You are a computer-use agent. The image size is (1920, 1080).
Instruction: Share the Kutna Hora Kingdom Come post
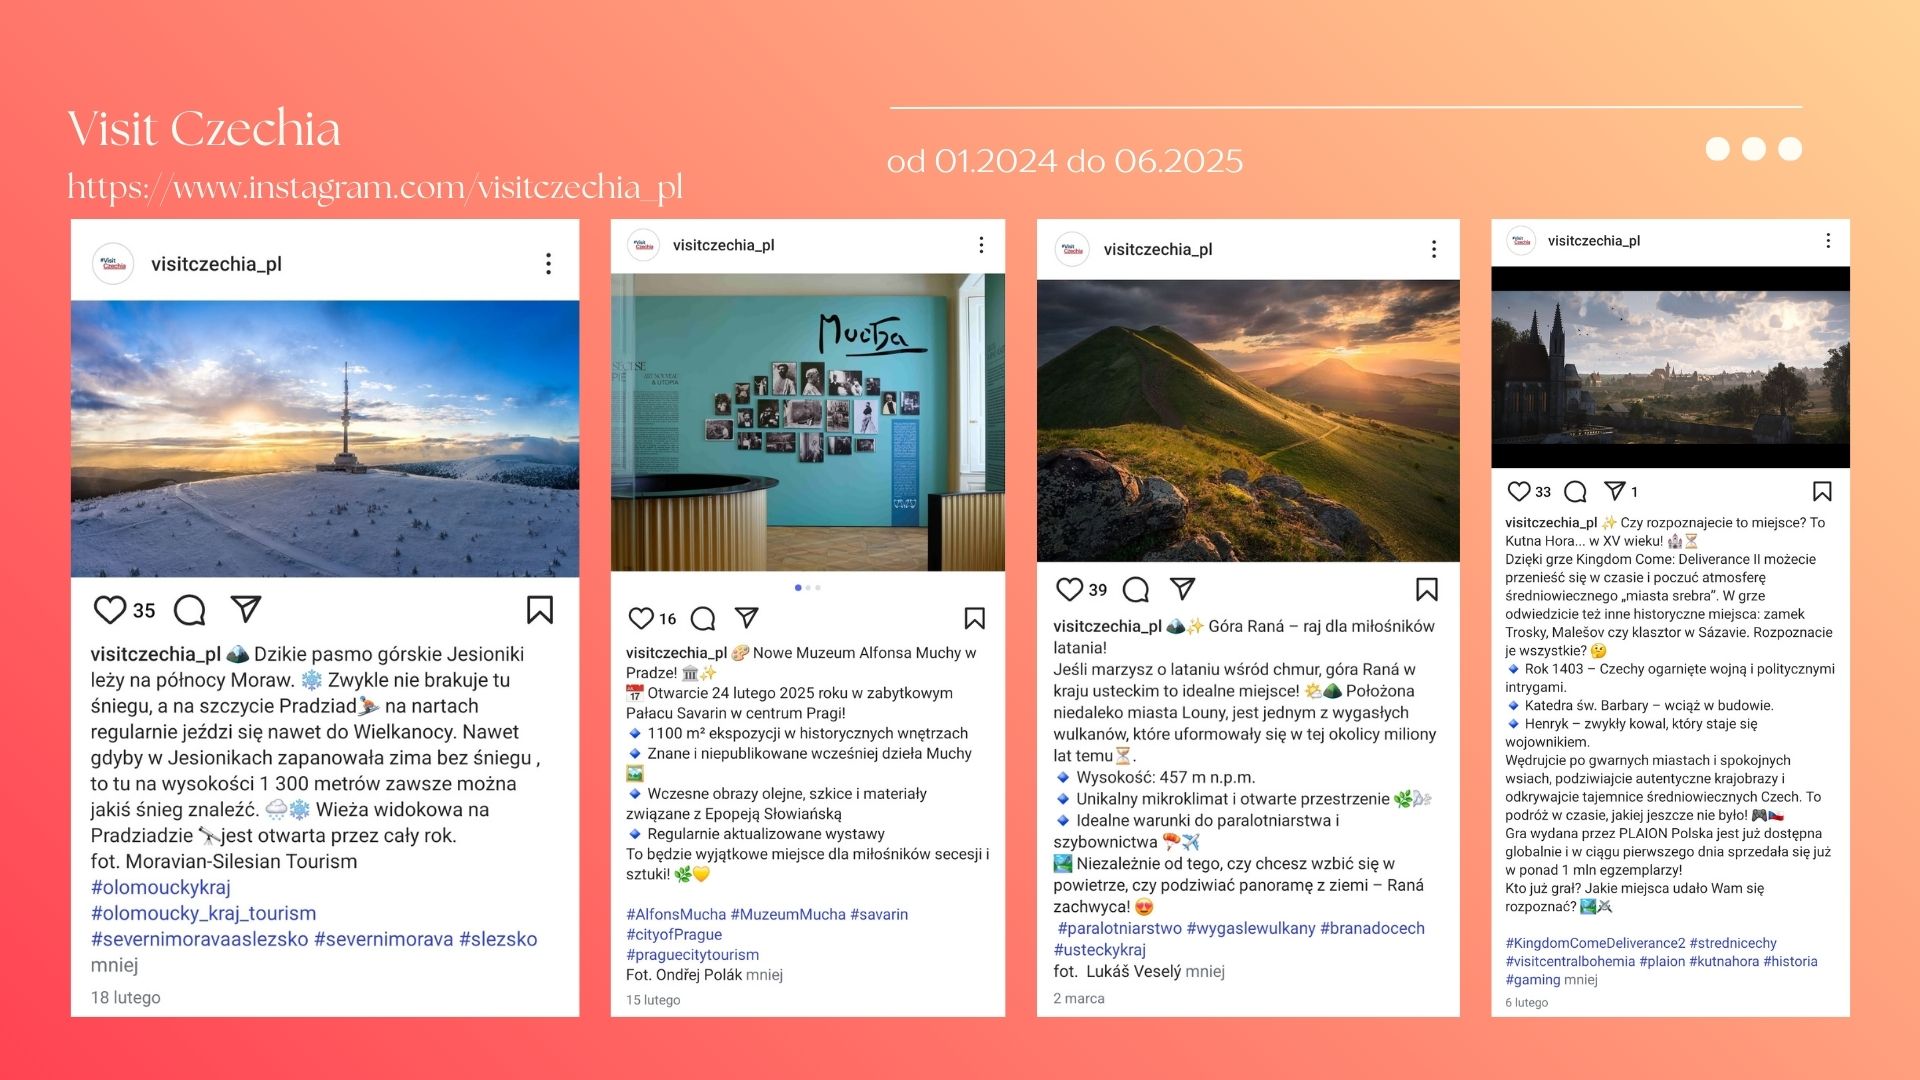(x=1614, y=490)
